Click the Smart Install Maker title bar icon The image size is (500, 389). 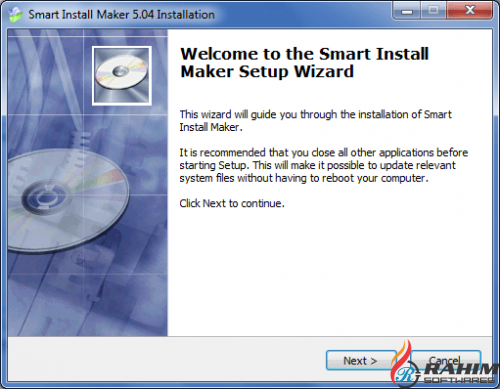(x=15, y=15)
